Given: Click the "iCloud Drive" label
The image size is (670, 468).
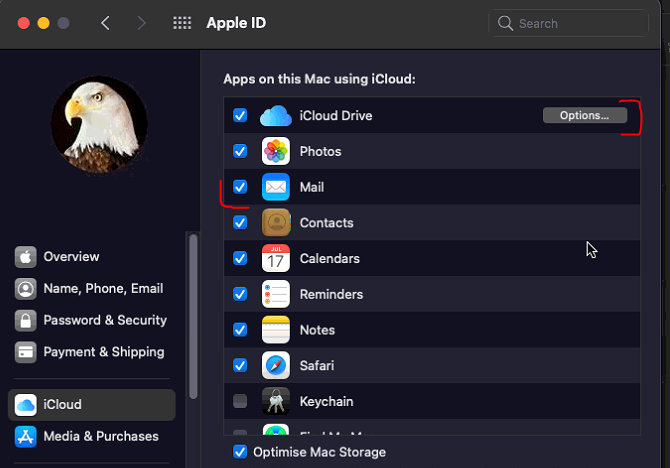Looking at the screenshot, I should 336,116.
